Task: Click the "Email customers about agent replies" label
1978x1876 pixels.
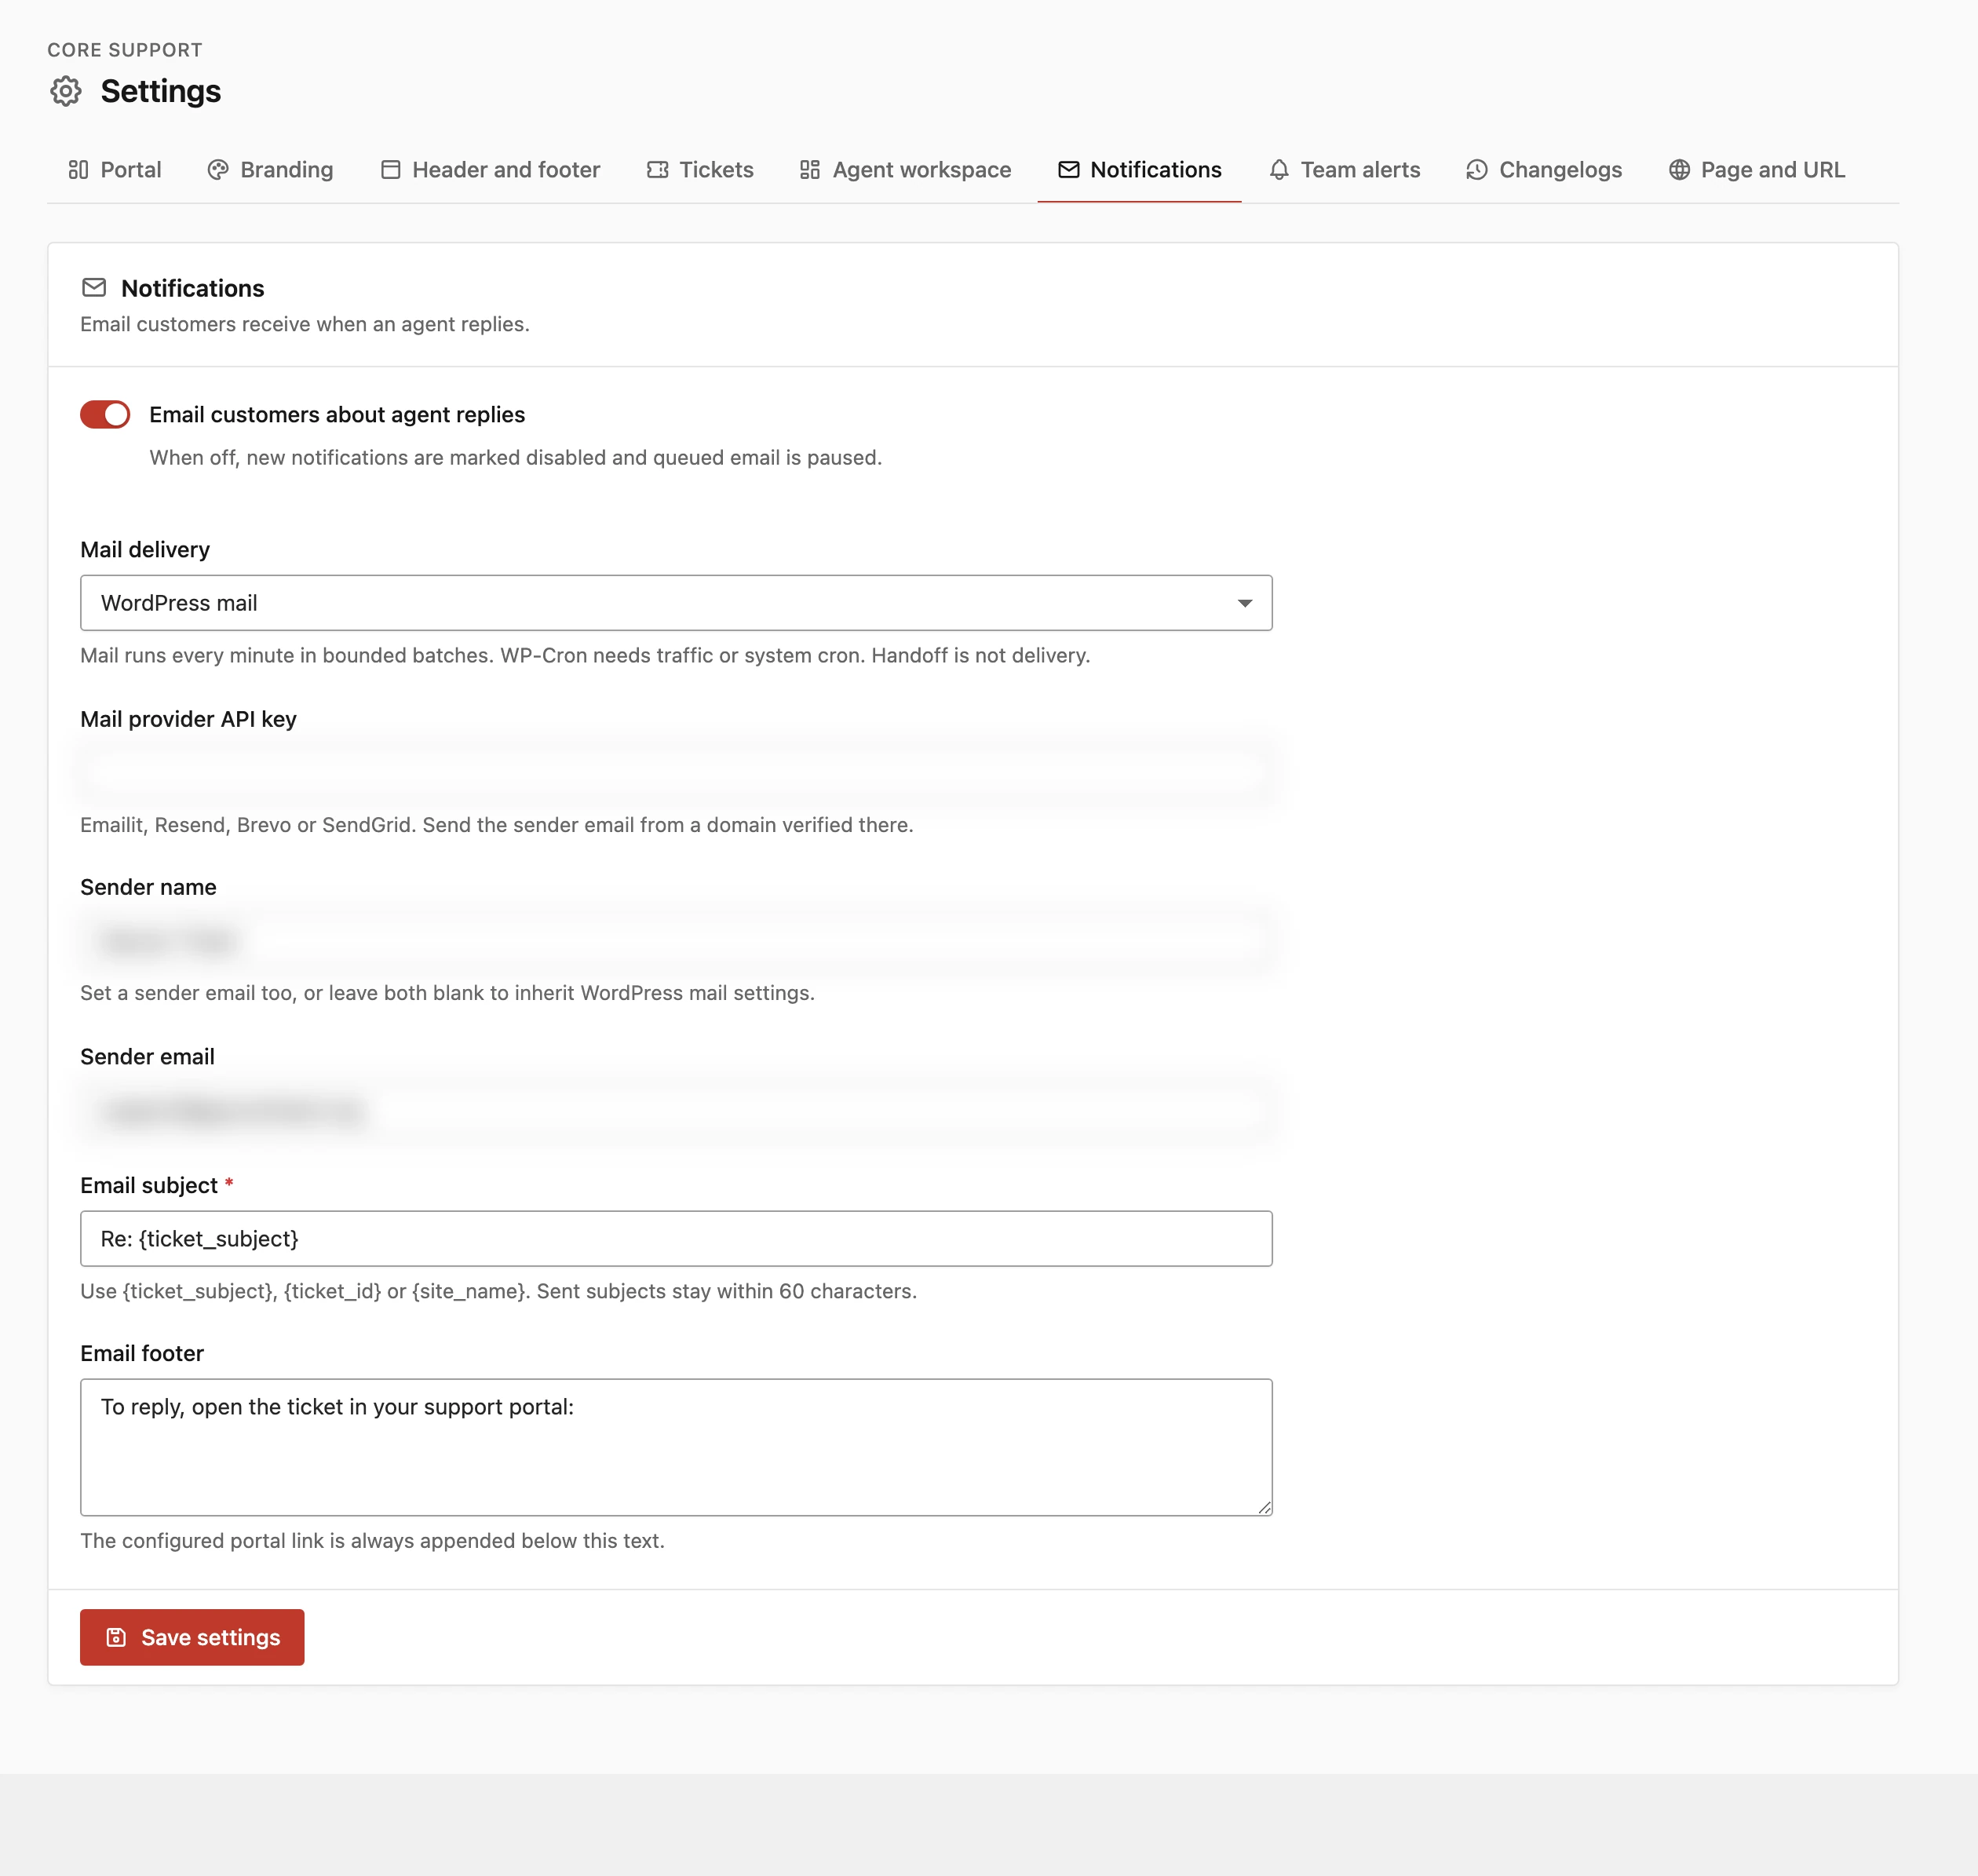Action: (337, 415)
